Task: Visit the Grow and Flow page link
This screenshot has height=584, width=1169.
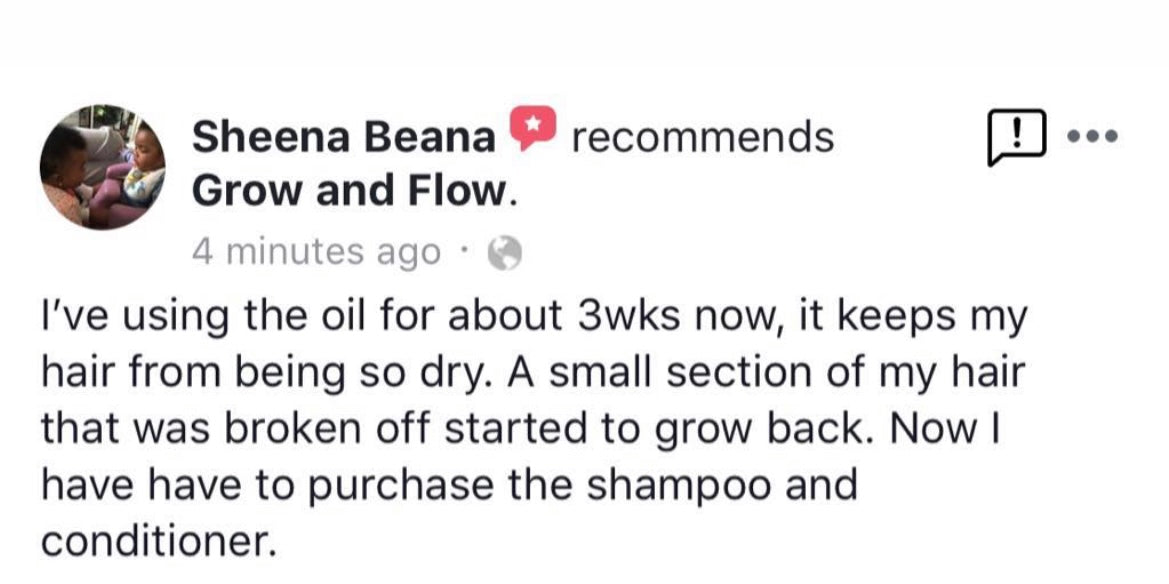Action: (x=354, y=190)
